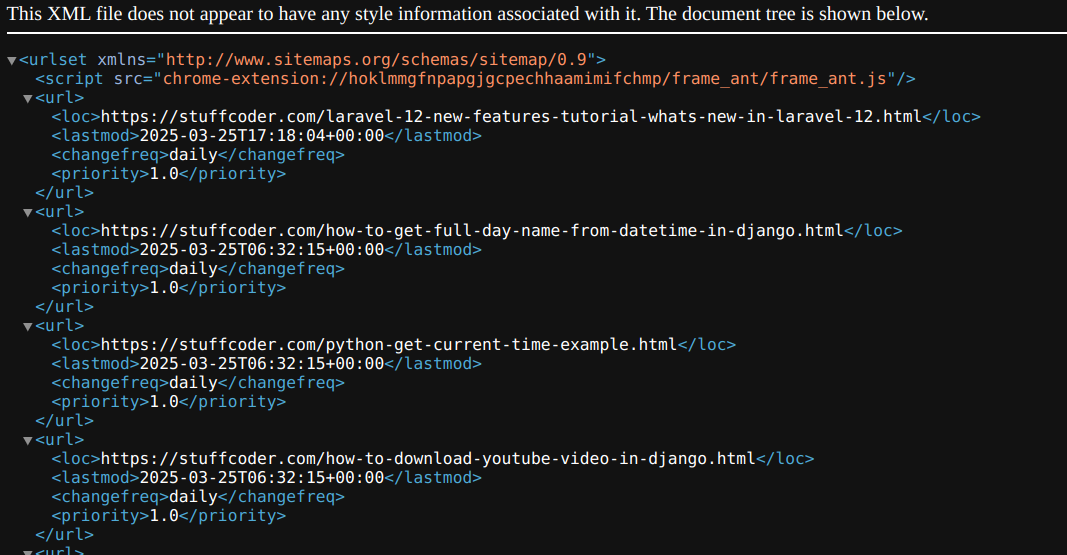Collapse the root urlset element
1067x555 pixels.
point(12,61)
